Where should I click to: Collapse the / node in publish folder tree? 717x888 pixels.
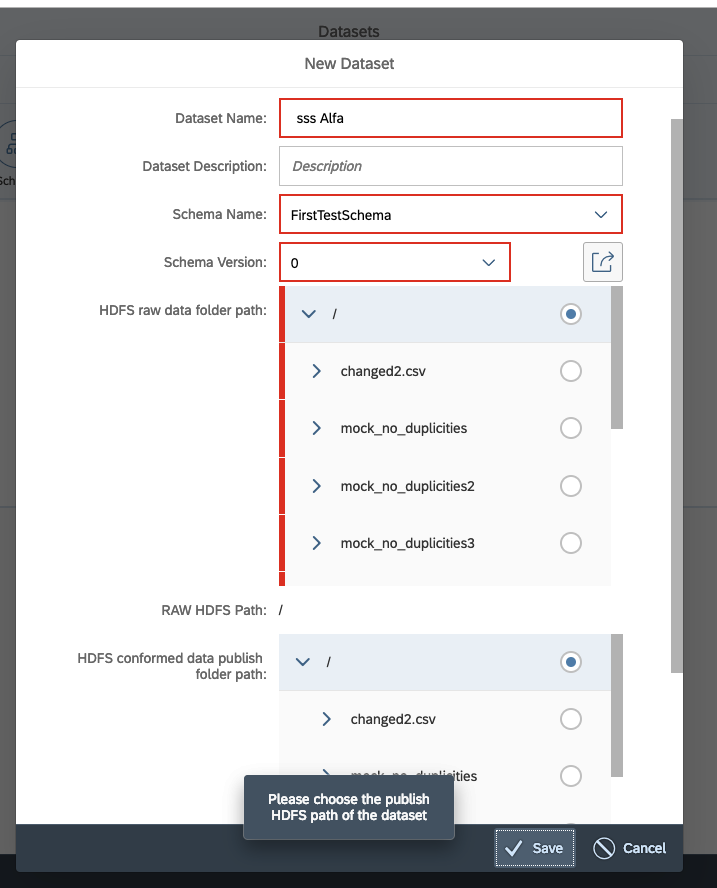[303, 661]
